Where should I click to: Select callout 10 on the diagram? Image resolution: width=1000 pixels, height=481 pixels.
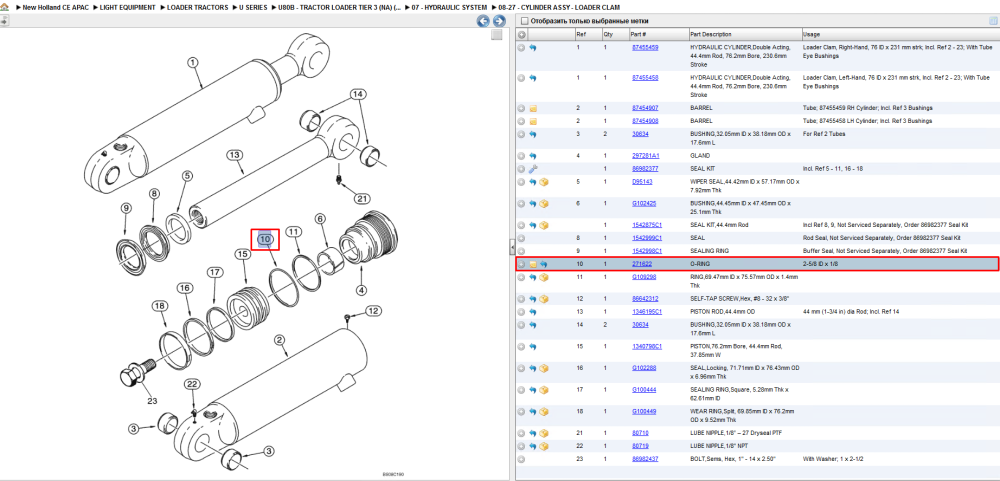(265, 239)
